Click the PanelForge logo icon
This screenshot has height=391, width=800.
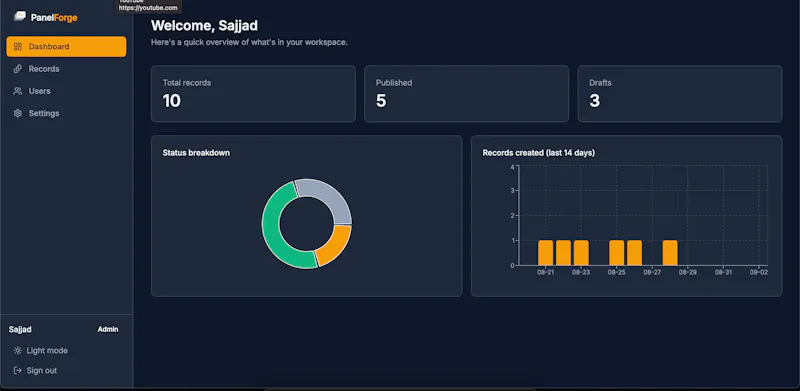point(19,17)
